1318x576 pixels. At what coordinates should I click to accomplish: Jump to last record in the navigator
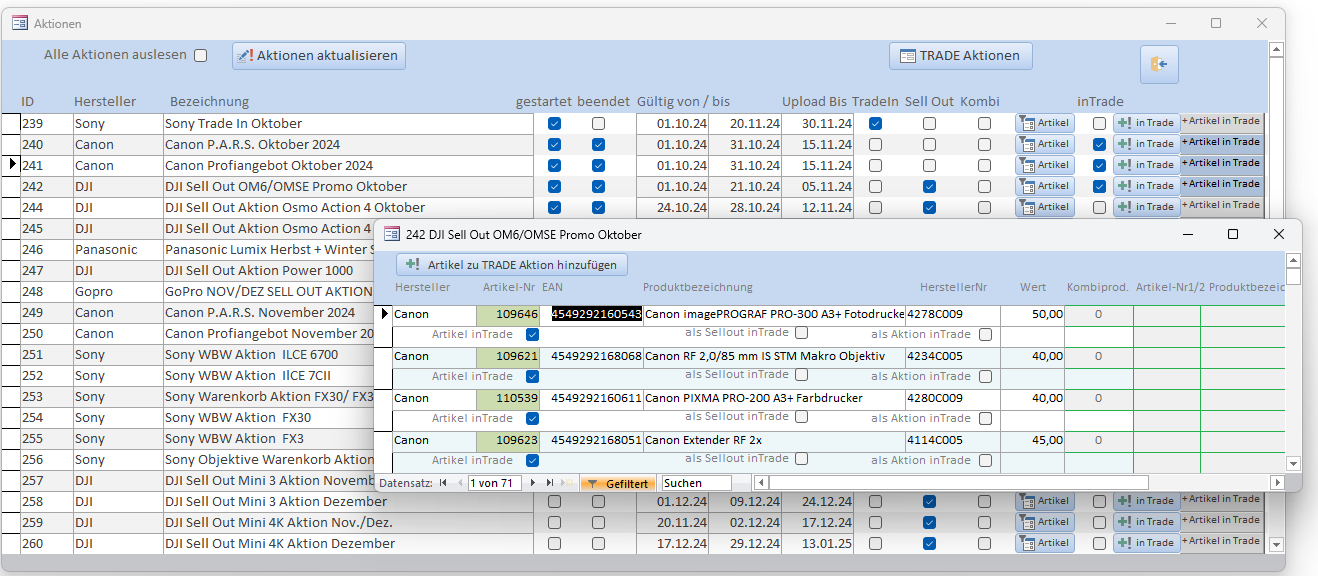point(549,483)
